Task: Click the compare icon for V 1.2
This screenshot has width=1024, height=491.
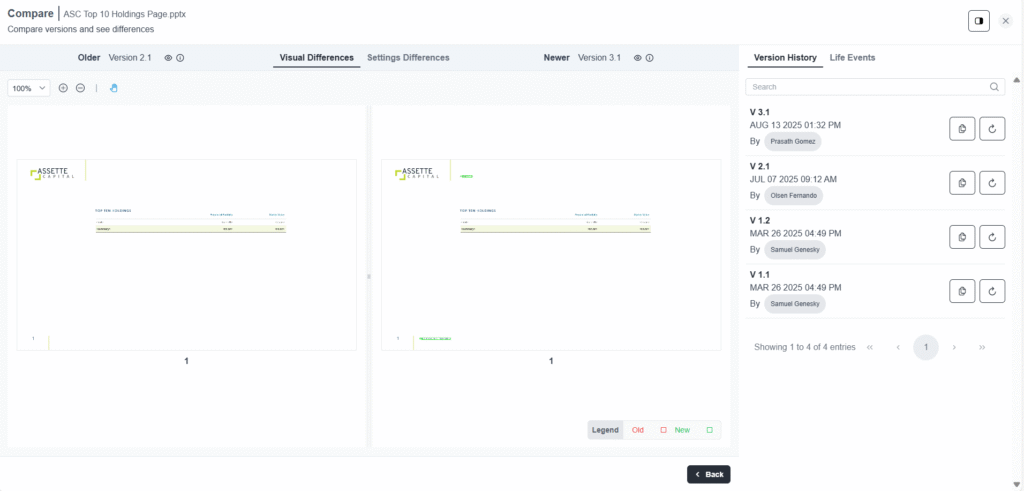Action: click(x=962, y=237)
